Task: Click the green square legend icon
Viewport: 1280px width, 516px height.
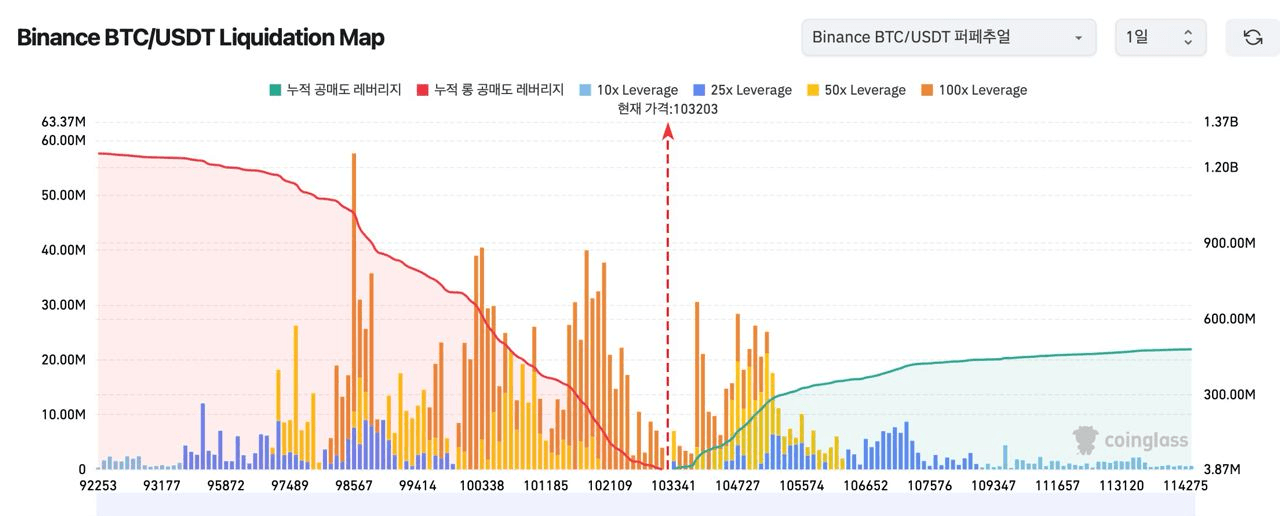Action: tap(275, 90)
